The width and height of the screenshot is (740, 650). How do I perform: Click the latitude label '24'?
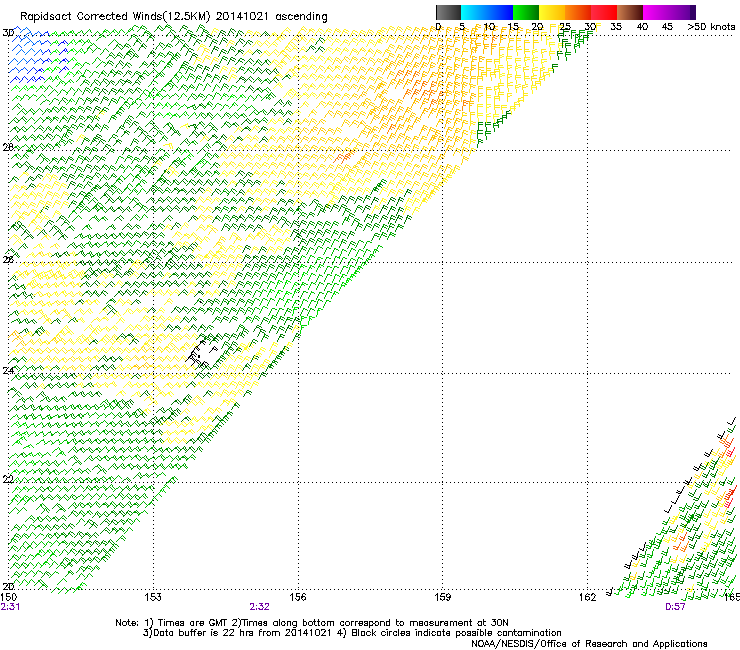8,371
